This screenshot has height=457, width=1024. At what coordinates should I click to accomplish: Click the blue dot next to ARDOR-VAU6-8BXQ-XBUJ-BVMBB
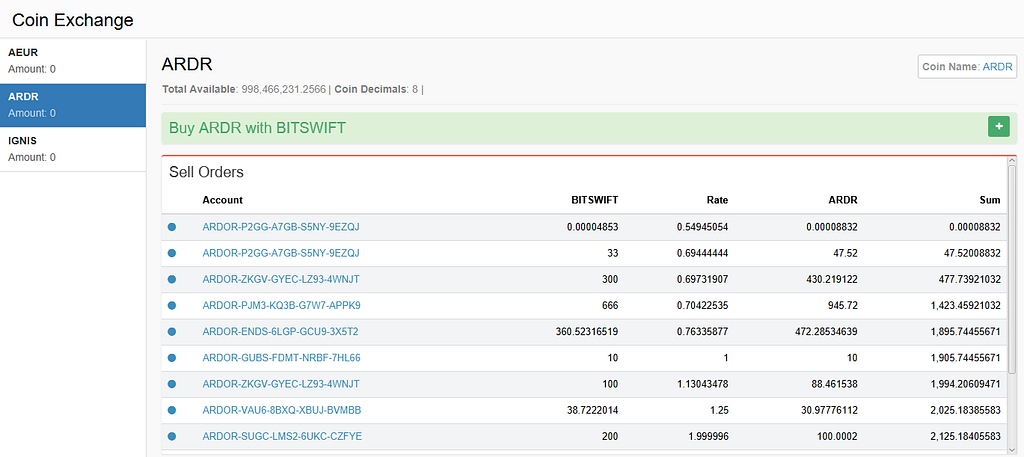click(x=172, y=410)
